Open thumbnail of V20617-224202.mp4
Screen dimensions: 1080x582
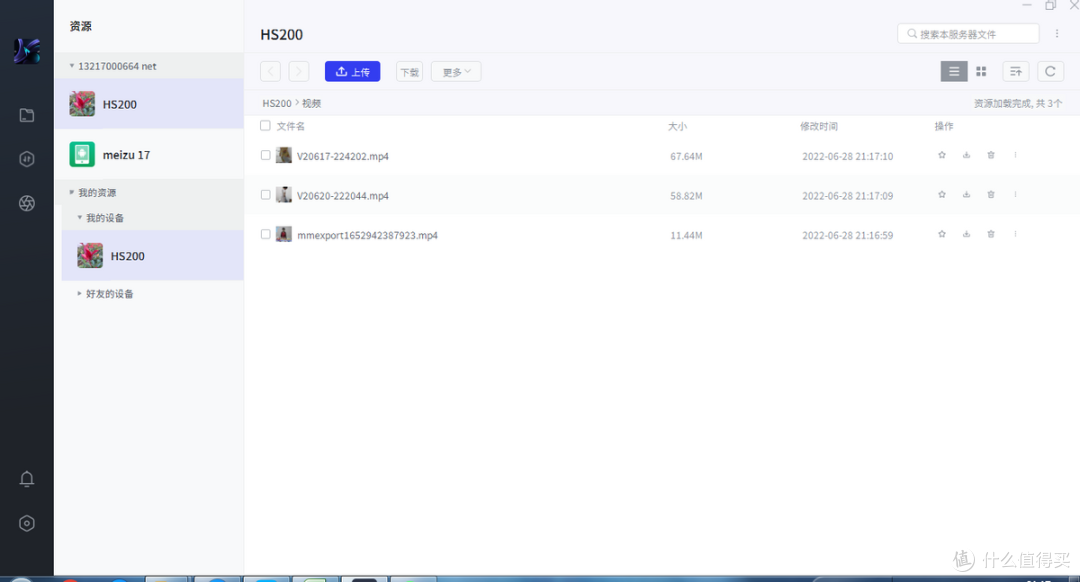tap(284, 155)
